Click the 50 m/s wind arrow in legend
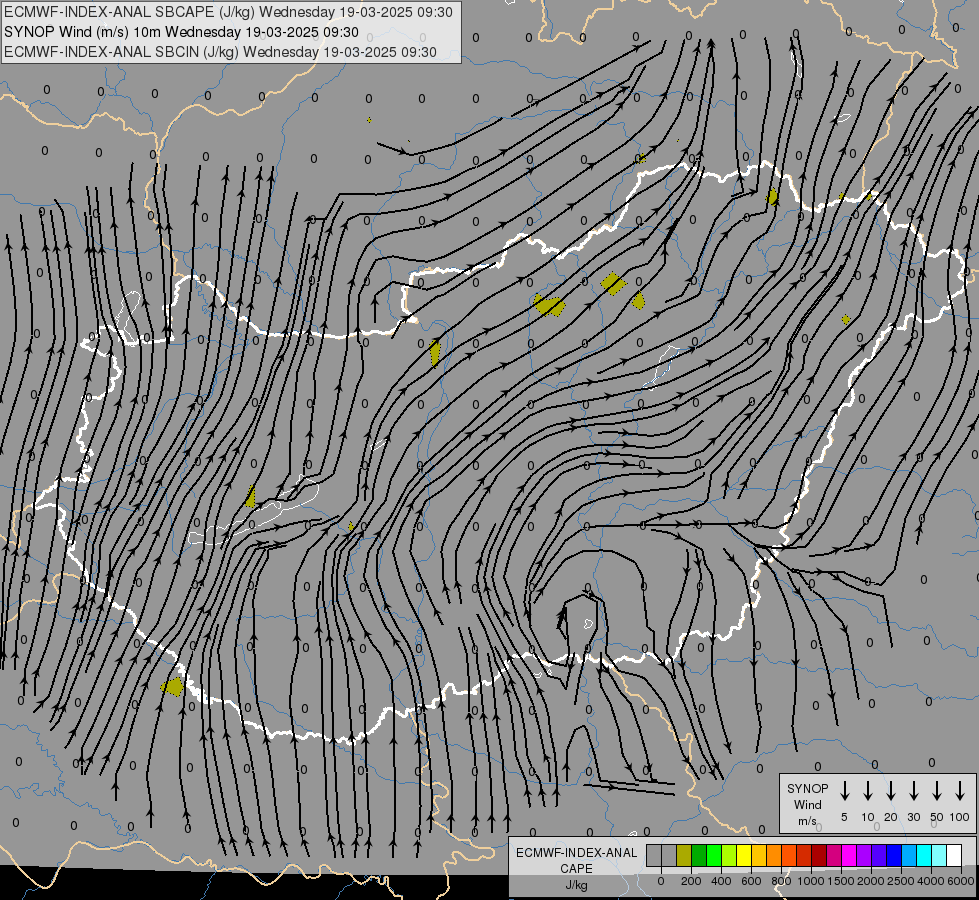The width and height of the screenshot is (979, 900). (937, 791)
